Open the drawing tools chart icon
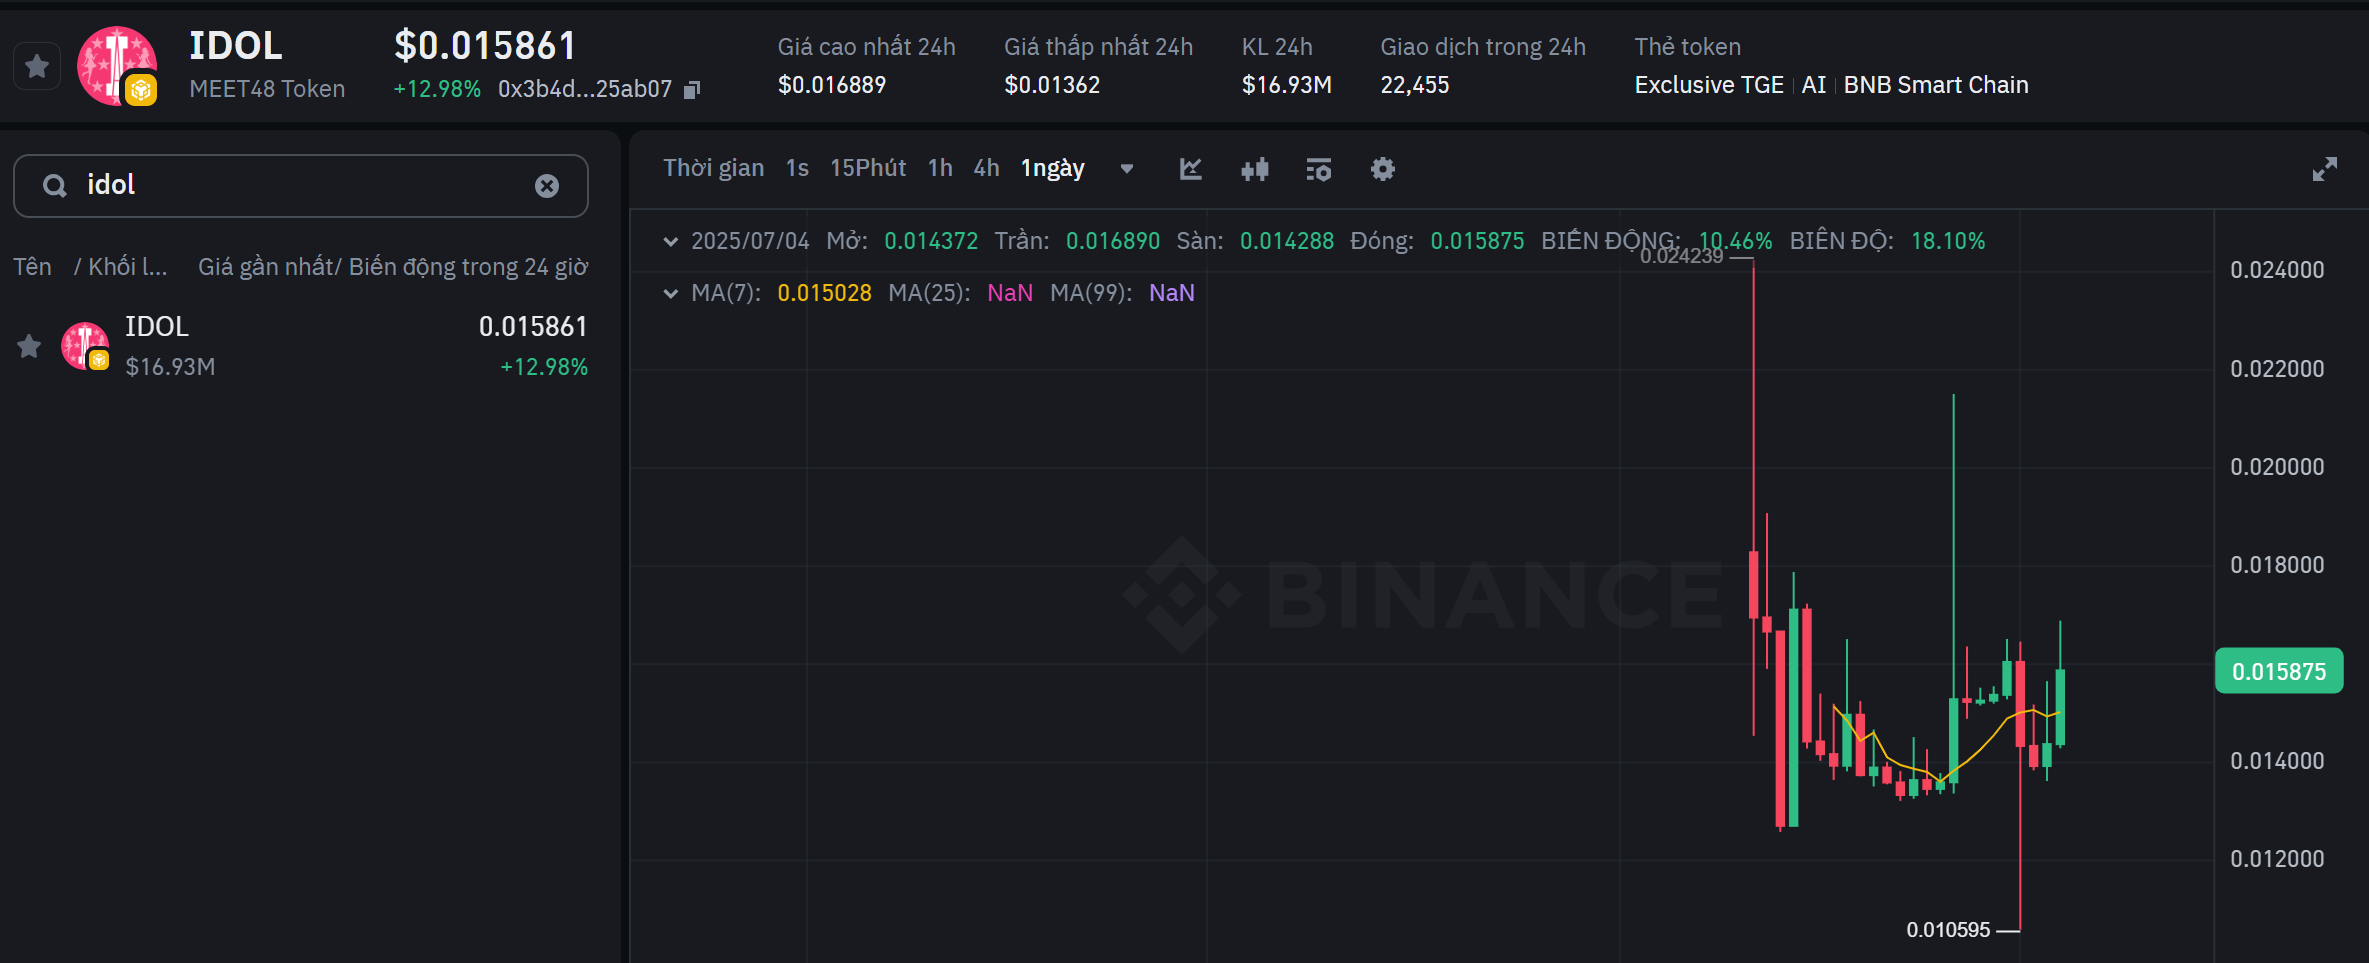 point(1190,169)
